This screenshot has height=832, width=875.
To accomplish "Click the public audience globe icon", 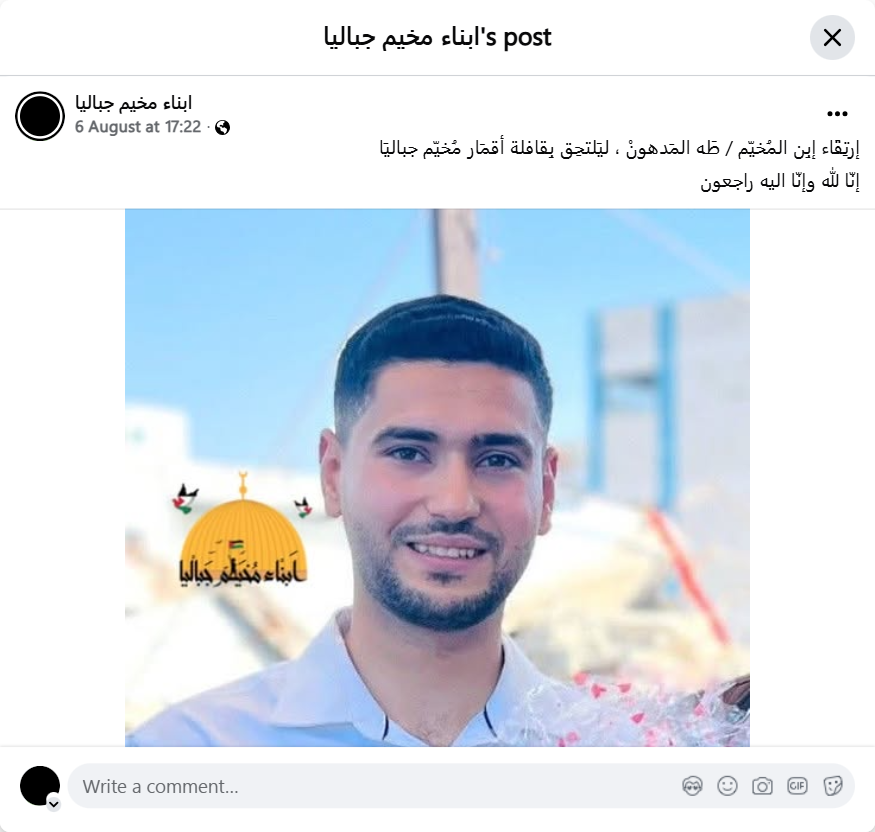I will 222,128.
